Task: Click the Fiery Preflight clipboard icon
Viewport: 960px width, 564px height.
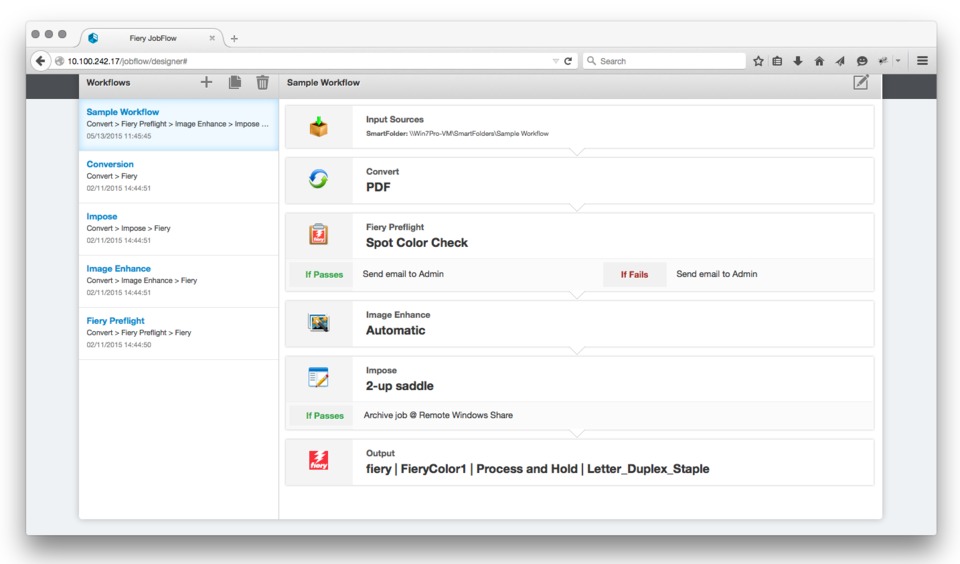Action: [318, 234]
